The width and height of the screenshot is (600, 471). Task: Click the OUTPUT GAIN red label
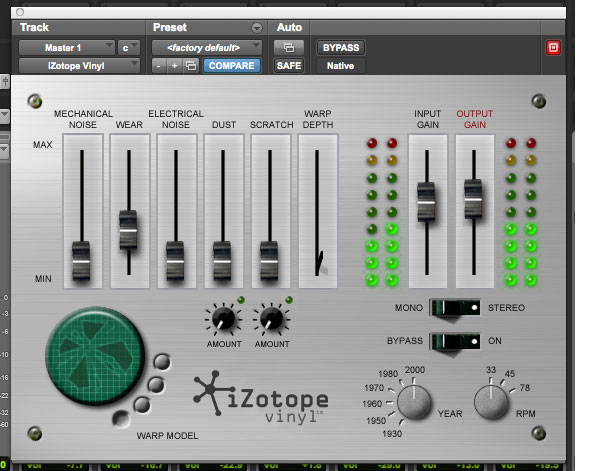click(x=474, y=119)
